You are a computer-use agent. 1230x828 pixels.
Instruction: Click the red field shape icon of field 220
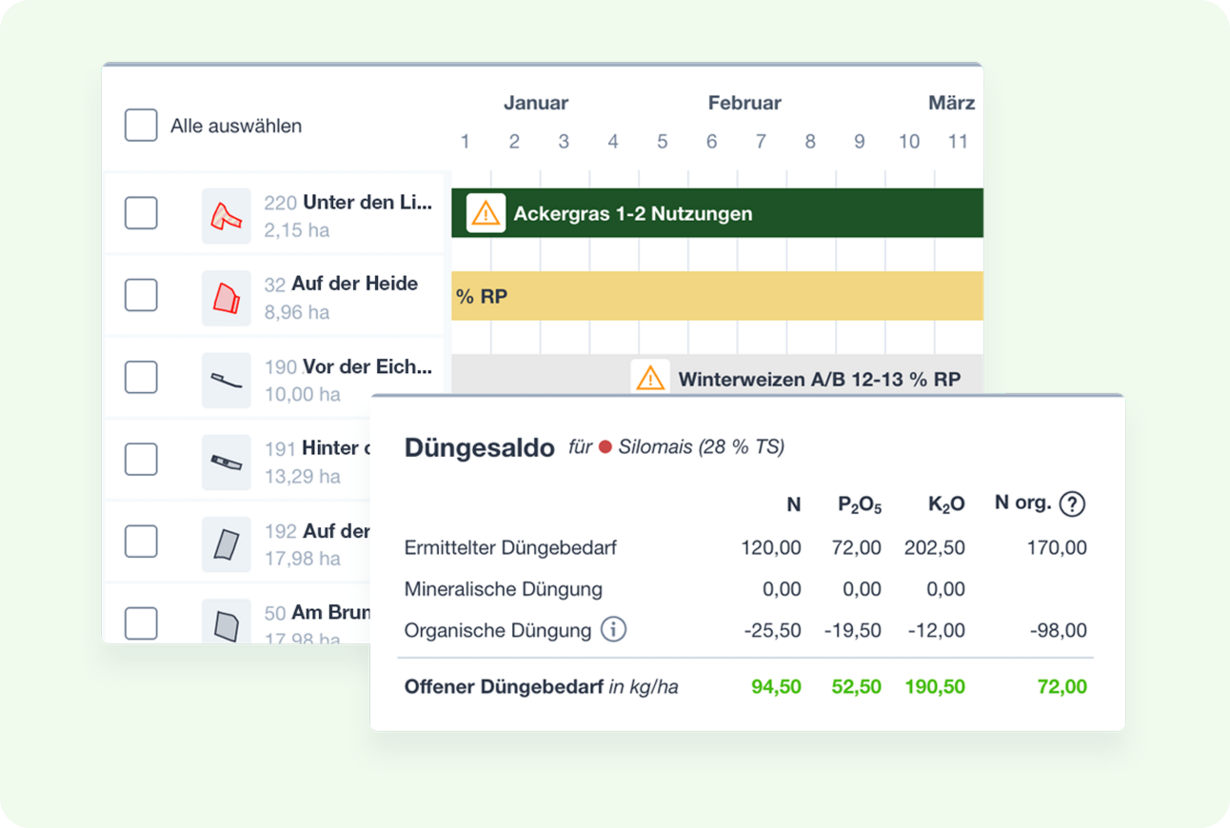pos(226,216)
